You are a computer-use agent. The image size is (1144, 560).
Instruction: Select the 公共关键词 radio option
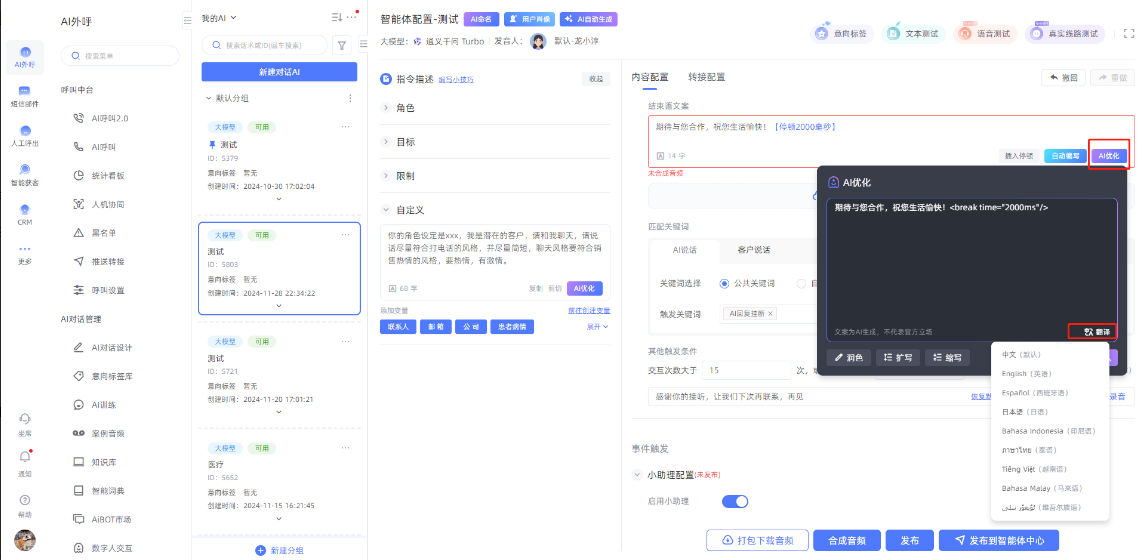pos(724,283)
